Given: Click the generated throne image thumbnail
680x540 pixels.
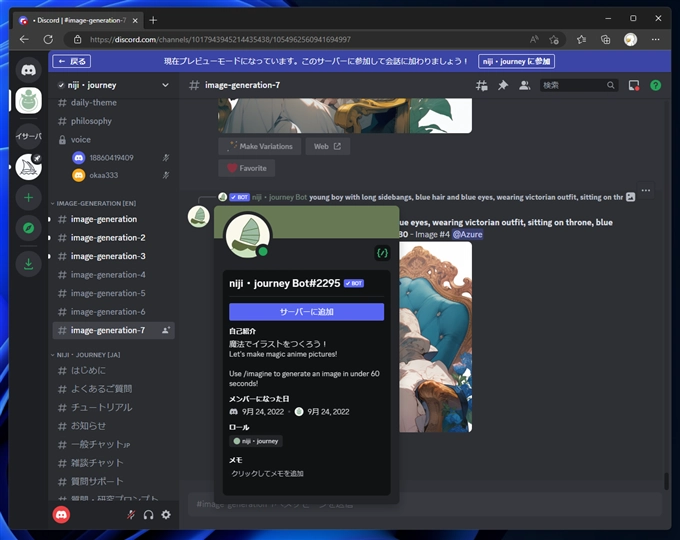Looking at the screenshot, I should tap(435, 337).
